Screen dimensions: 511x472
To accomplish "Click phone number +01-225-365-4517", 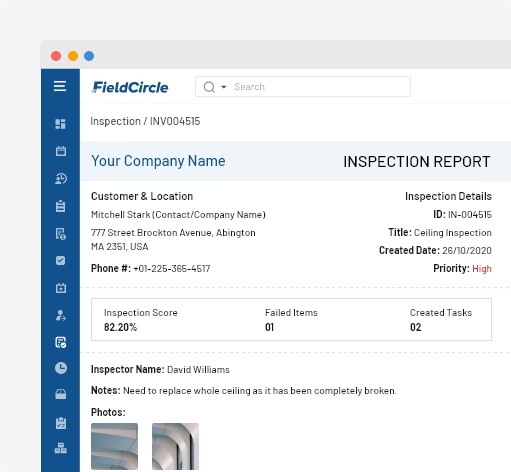I will 172,269.
